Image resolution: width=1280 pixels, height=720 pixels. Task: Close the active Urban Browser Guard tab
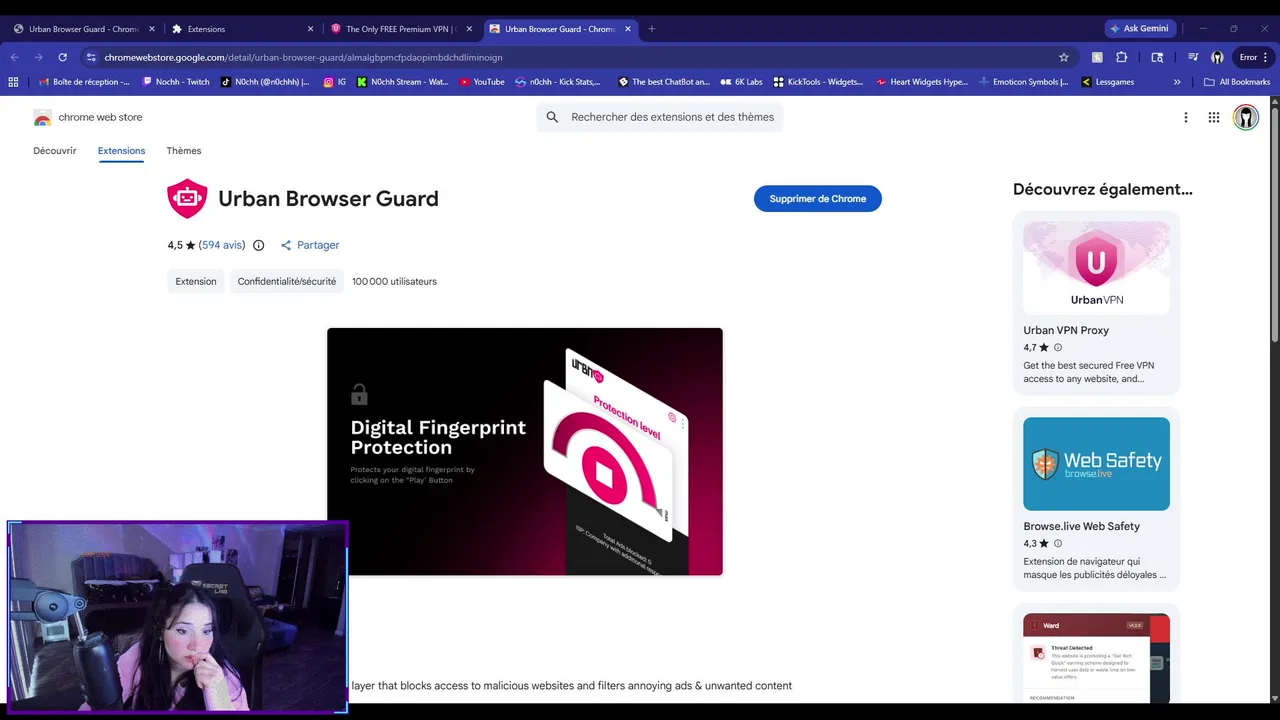click(628, 29)
